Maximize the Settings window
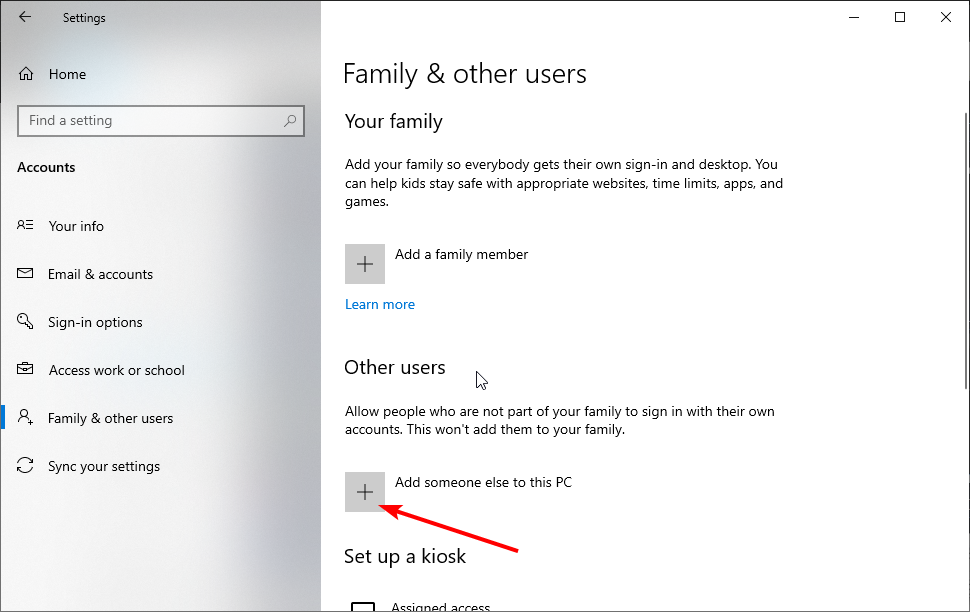The width and height of the screenshot is (970, 612). click(x=900, y=17)
